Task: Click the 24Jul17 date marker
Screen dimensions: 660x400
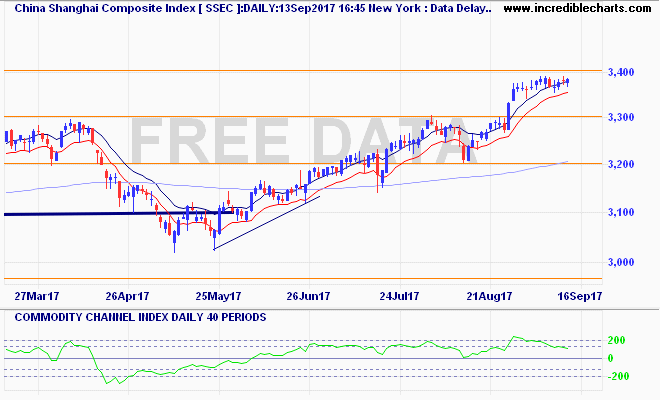Action: click(x=399, y=296)
